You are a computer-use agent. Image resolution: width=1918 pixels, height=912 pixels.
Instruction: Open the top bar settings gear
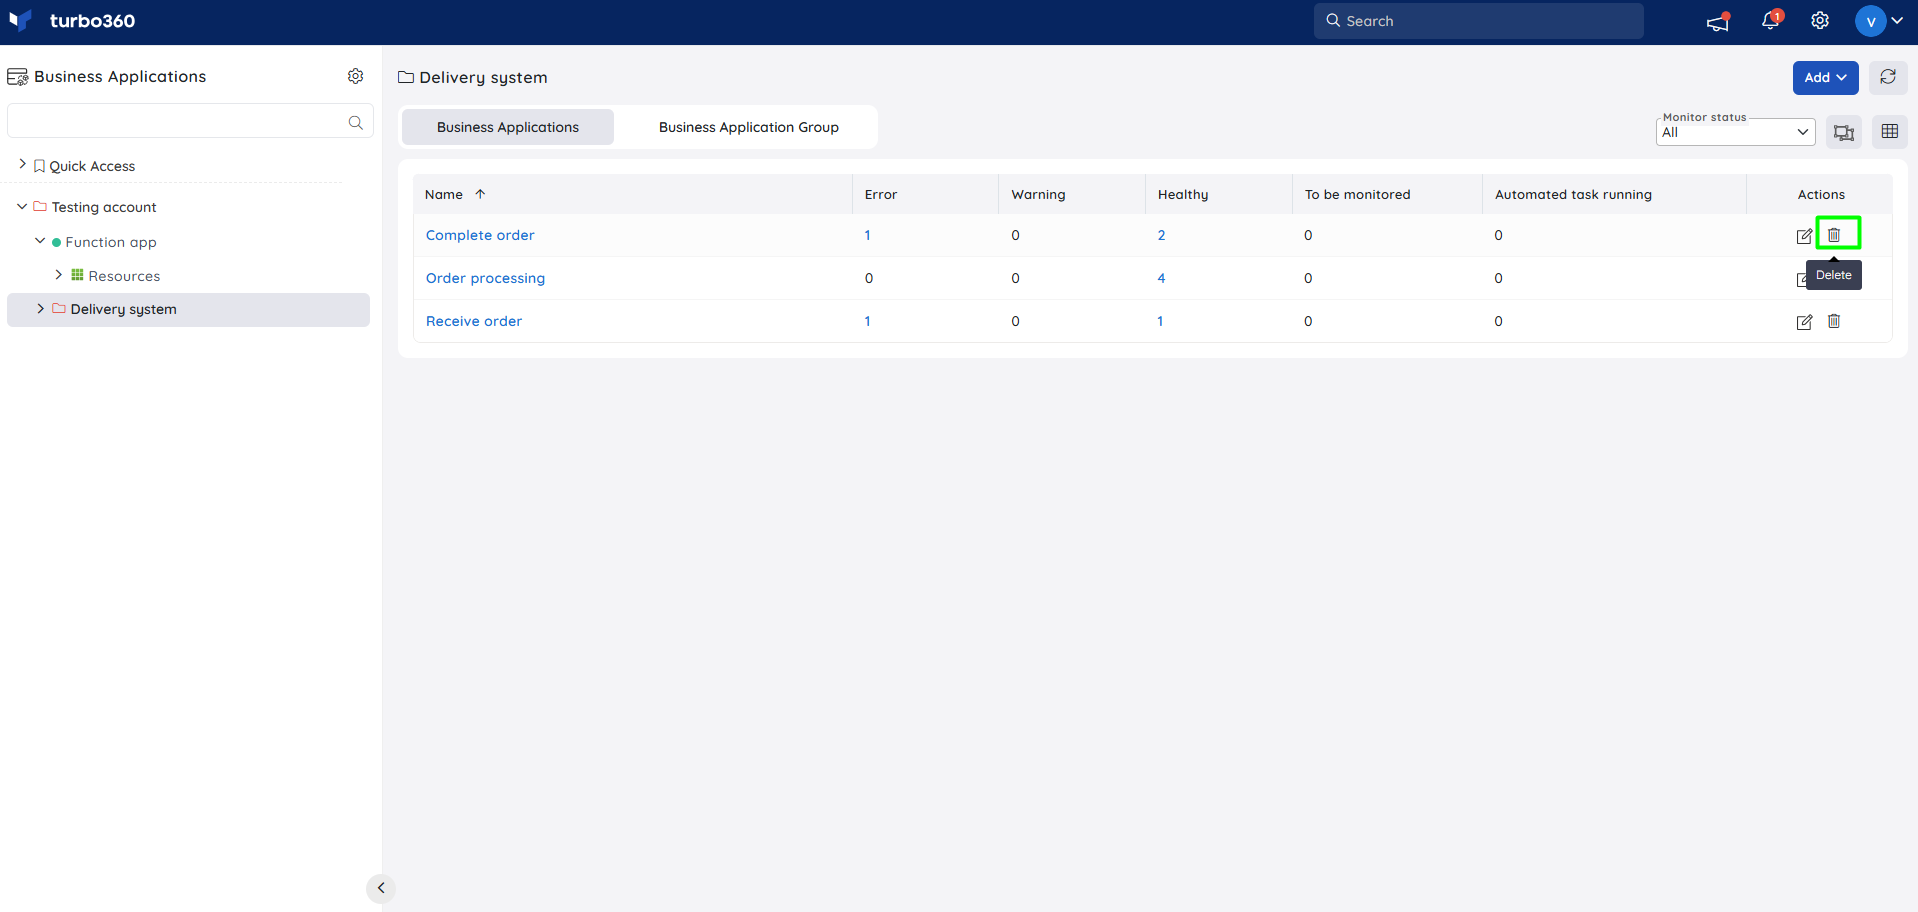coord(1820,21)
